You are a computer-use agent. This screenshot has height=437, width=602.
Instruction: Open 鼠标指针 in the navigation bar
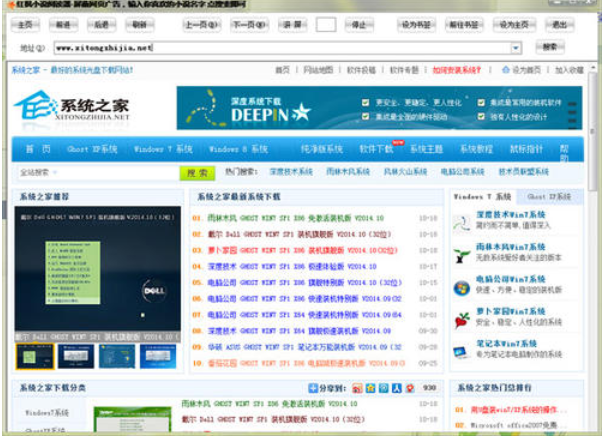(x=526, y=149)
